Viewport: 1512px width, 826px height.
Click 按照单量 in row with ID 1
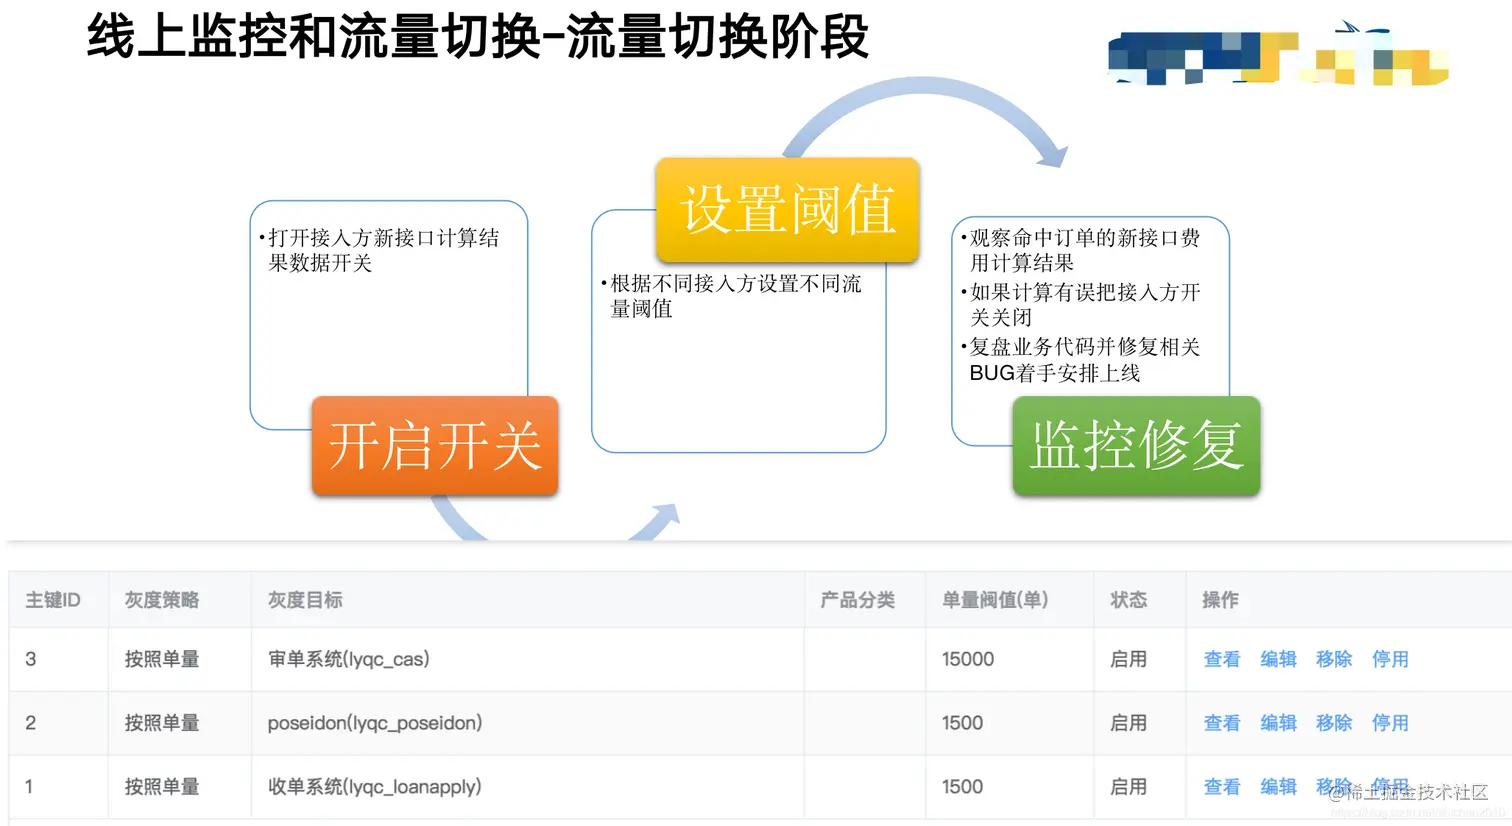[162, 787]
